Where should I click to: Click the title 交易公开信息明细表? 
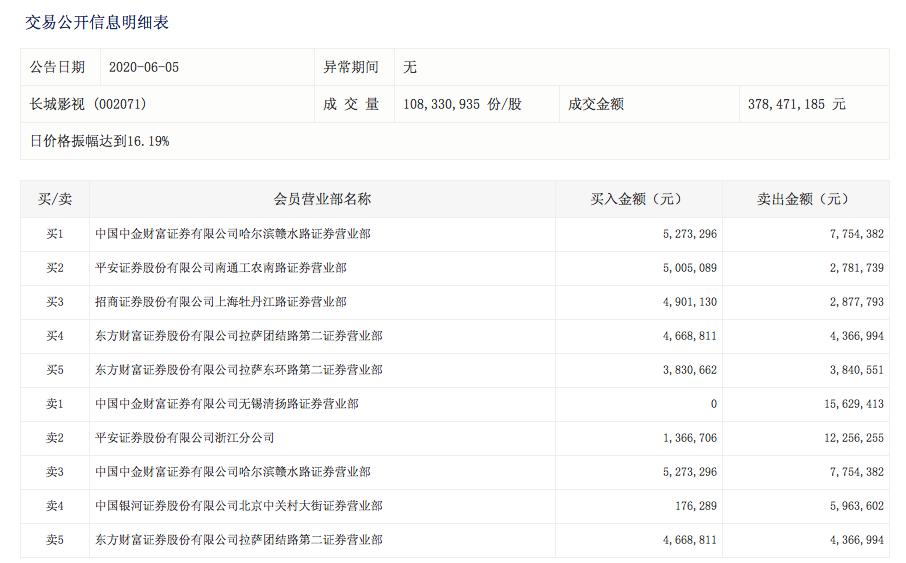point(96,23)
